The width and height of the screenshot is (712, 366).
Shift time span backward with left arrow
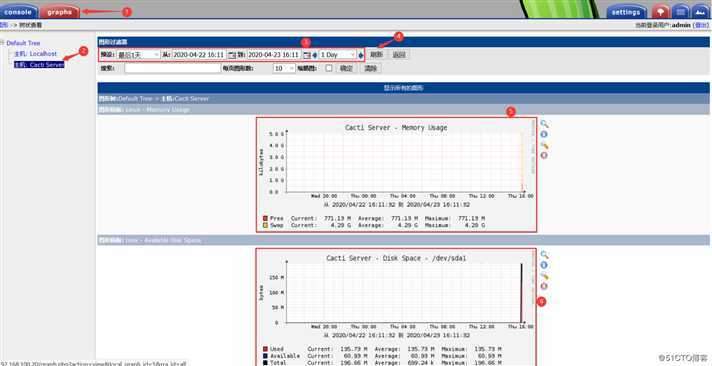(315, 55)
